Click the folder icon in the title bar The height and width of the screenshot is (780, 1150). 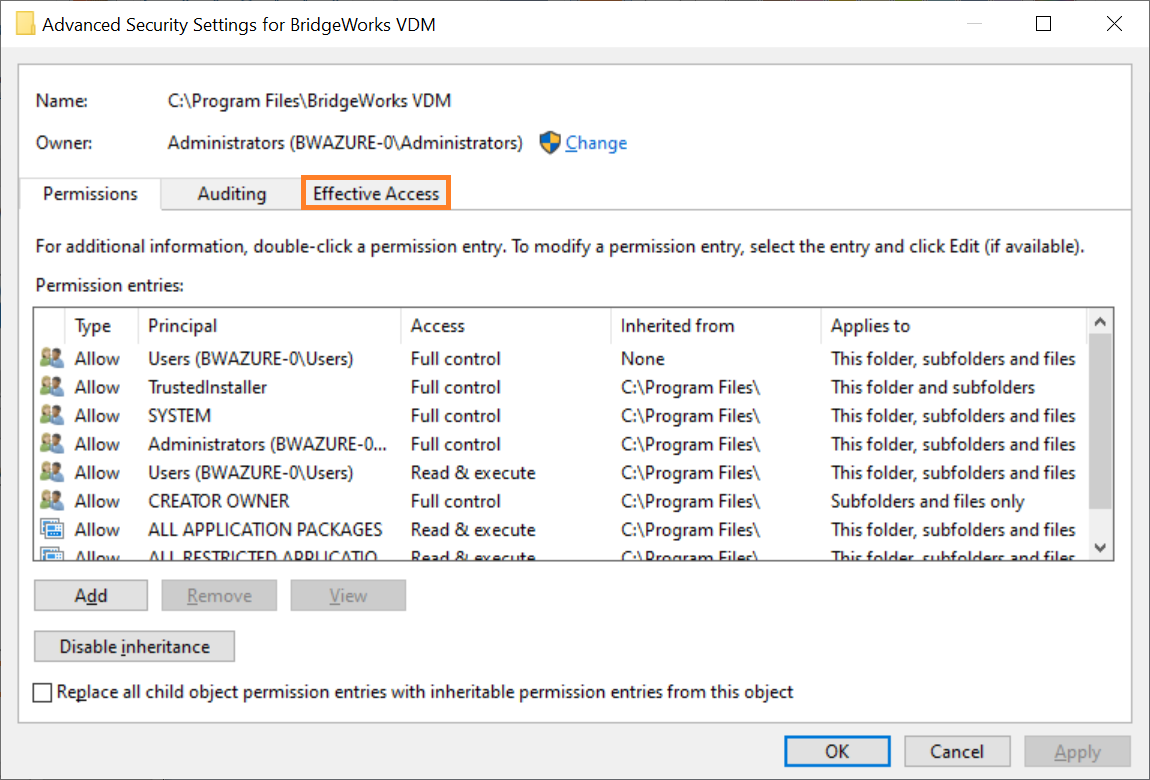[26, 24]
